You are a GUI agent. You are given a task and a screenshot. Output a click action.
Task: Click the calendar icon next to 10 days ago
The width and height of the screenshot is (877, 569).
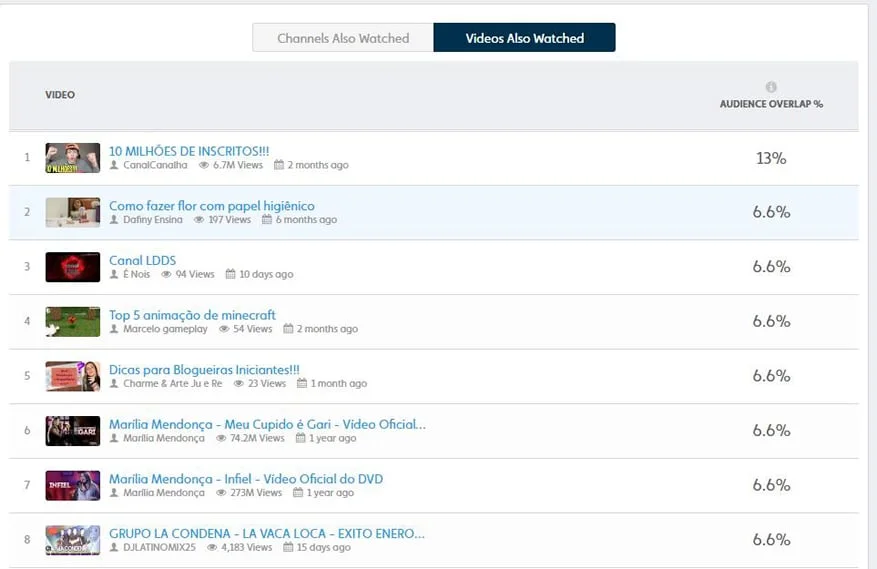pos(231,274)
